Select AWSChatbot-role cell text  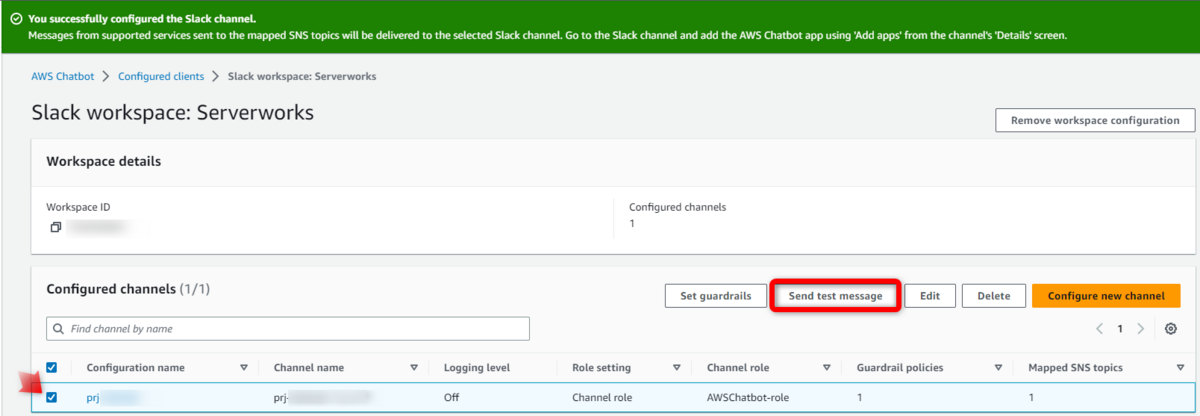coord(747,397)
